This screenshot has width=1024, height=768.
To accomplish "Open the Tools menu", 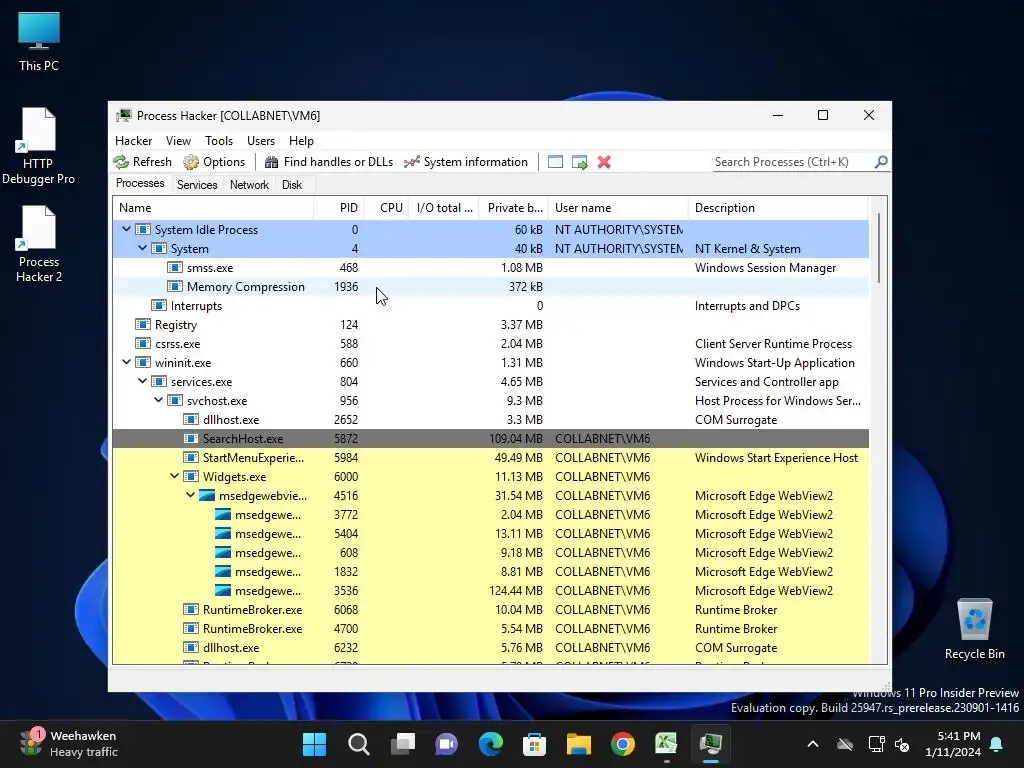I will (219, 141).
